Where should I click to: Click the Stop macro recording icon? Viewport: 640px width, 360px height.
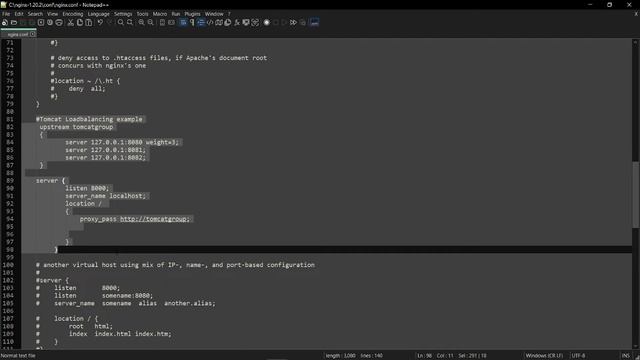(x=276, y=22)
